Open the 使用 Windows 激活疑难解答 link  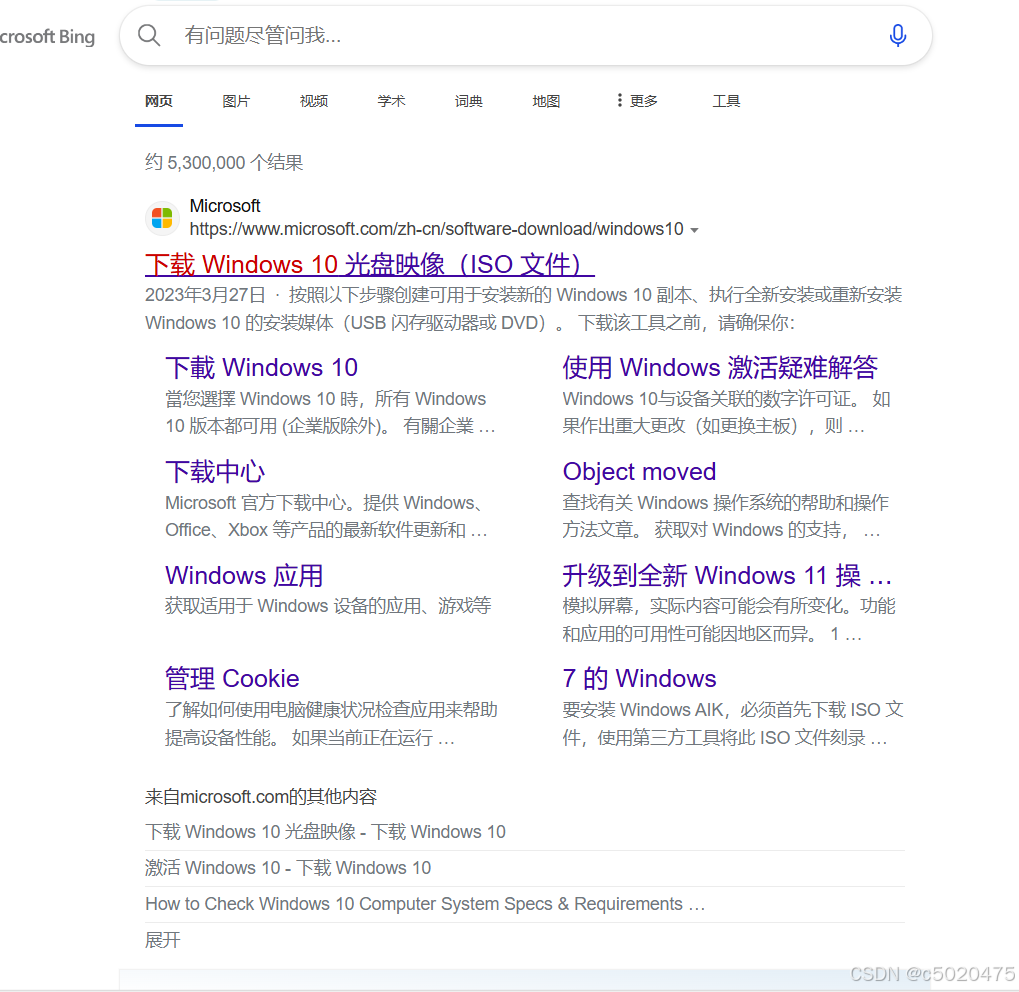point(719,367)
